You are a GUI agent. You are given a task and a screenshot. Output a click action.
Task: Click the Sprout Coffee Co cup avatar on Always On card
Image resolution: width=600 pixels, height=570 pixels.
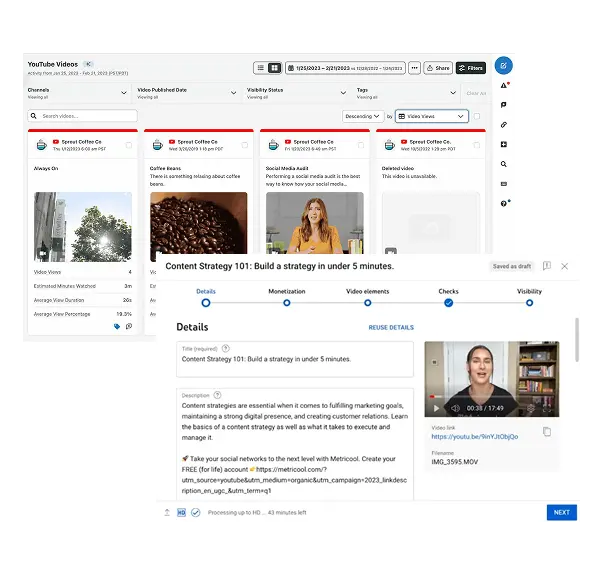click(42, 145)
